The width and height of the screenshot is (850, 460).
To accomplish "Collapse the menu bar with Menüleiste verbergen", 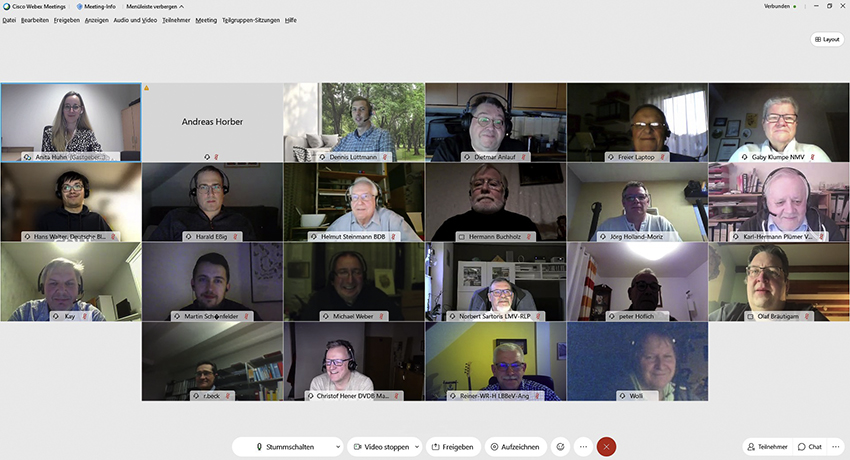I will coord(152,6).
